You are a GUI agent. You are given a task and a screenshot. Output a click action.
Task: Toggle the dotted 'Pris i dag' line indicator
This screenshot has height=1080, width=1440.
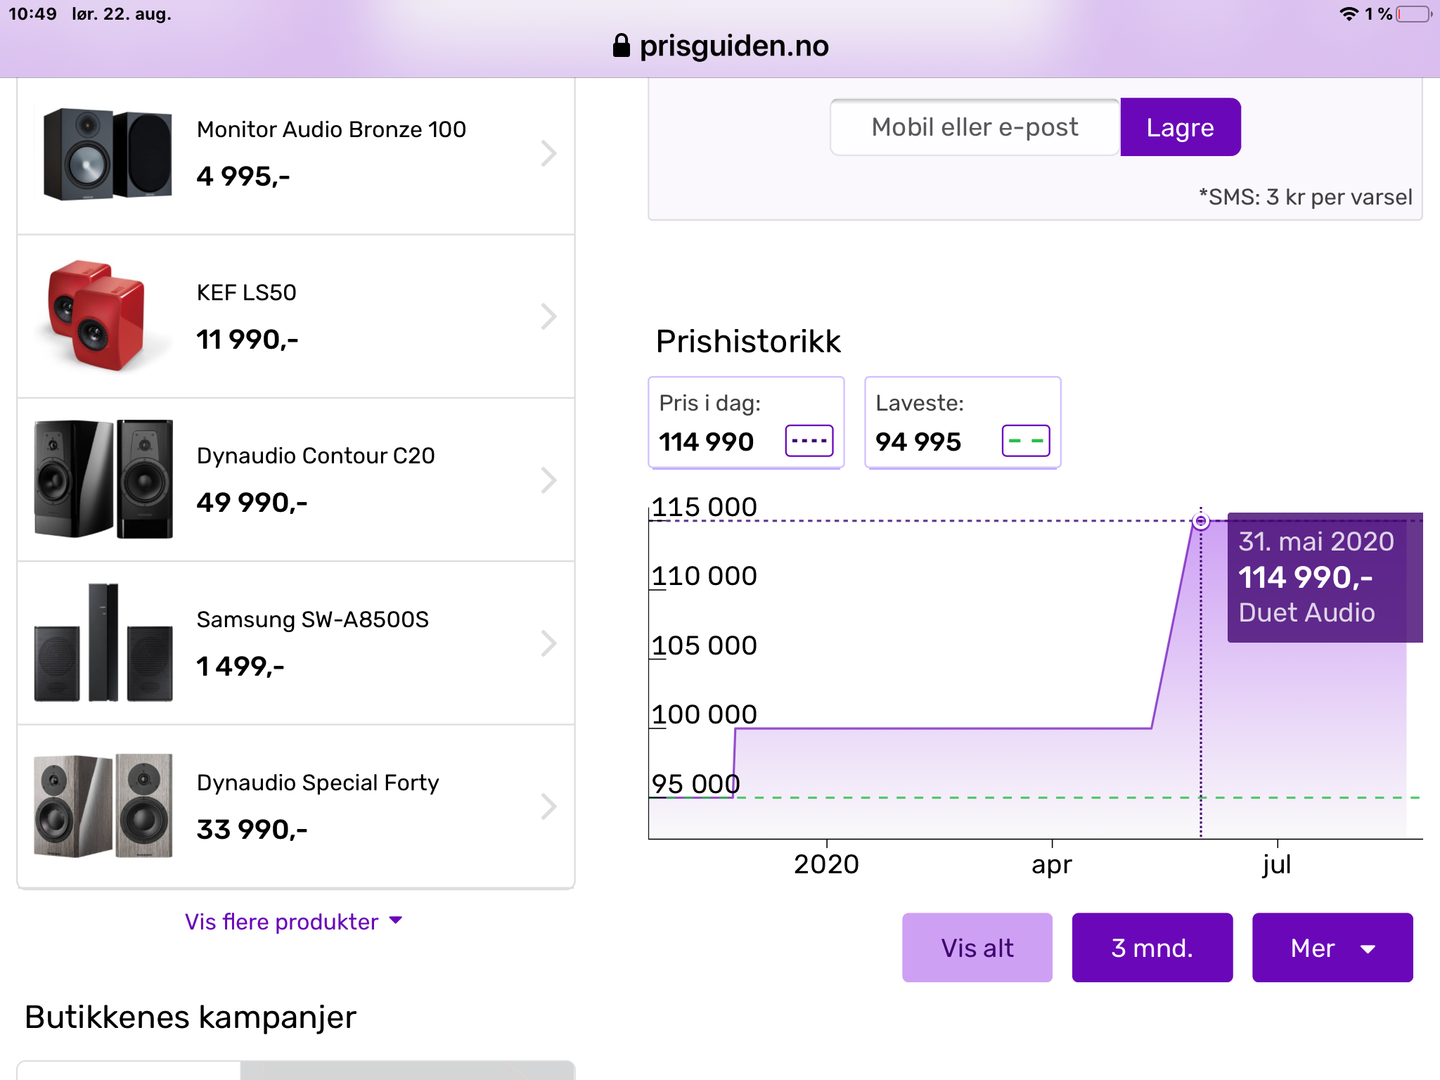pos(809,441)
